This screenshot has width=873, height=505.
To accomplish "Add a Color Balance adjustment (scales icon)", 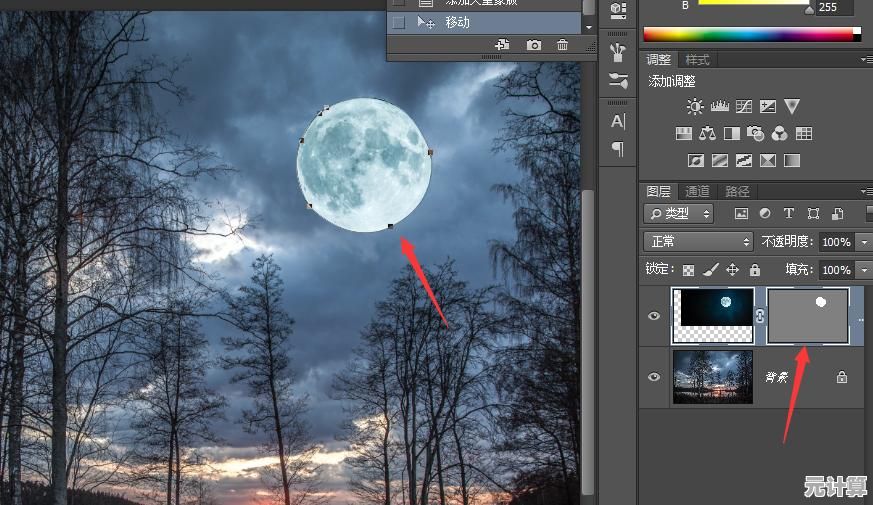I will 708,133.
